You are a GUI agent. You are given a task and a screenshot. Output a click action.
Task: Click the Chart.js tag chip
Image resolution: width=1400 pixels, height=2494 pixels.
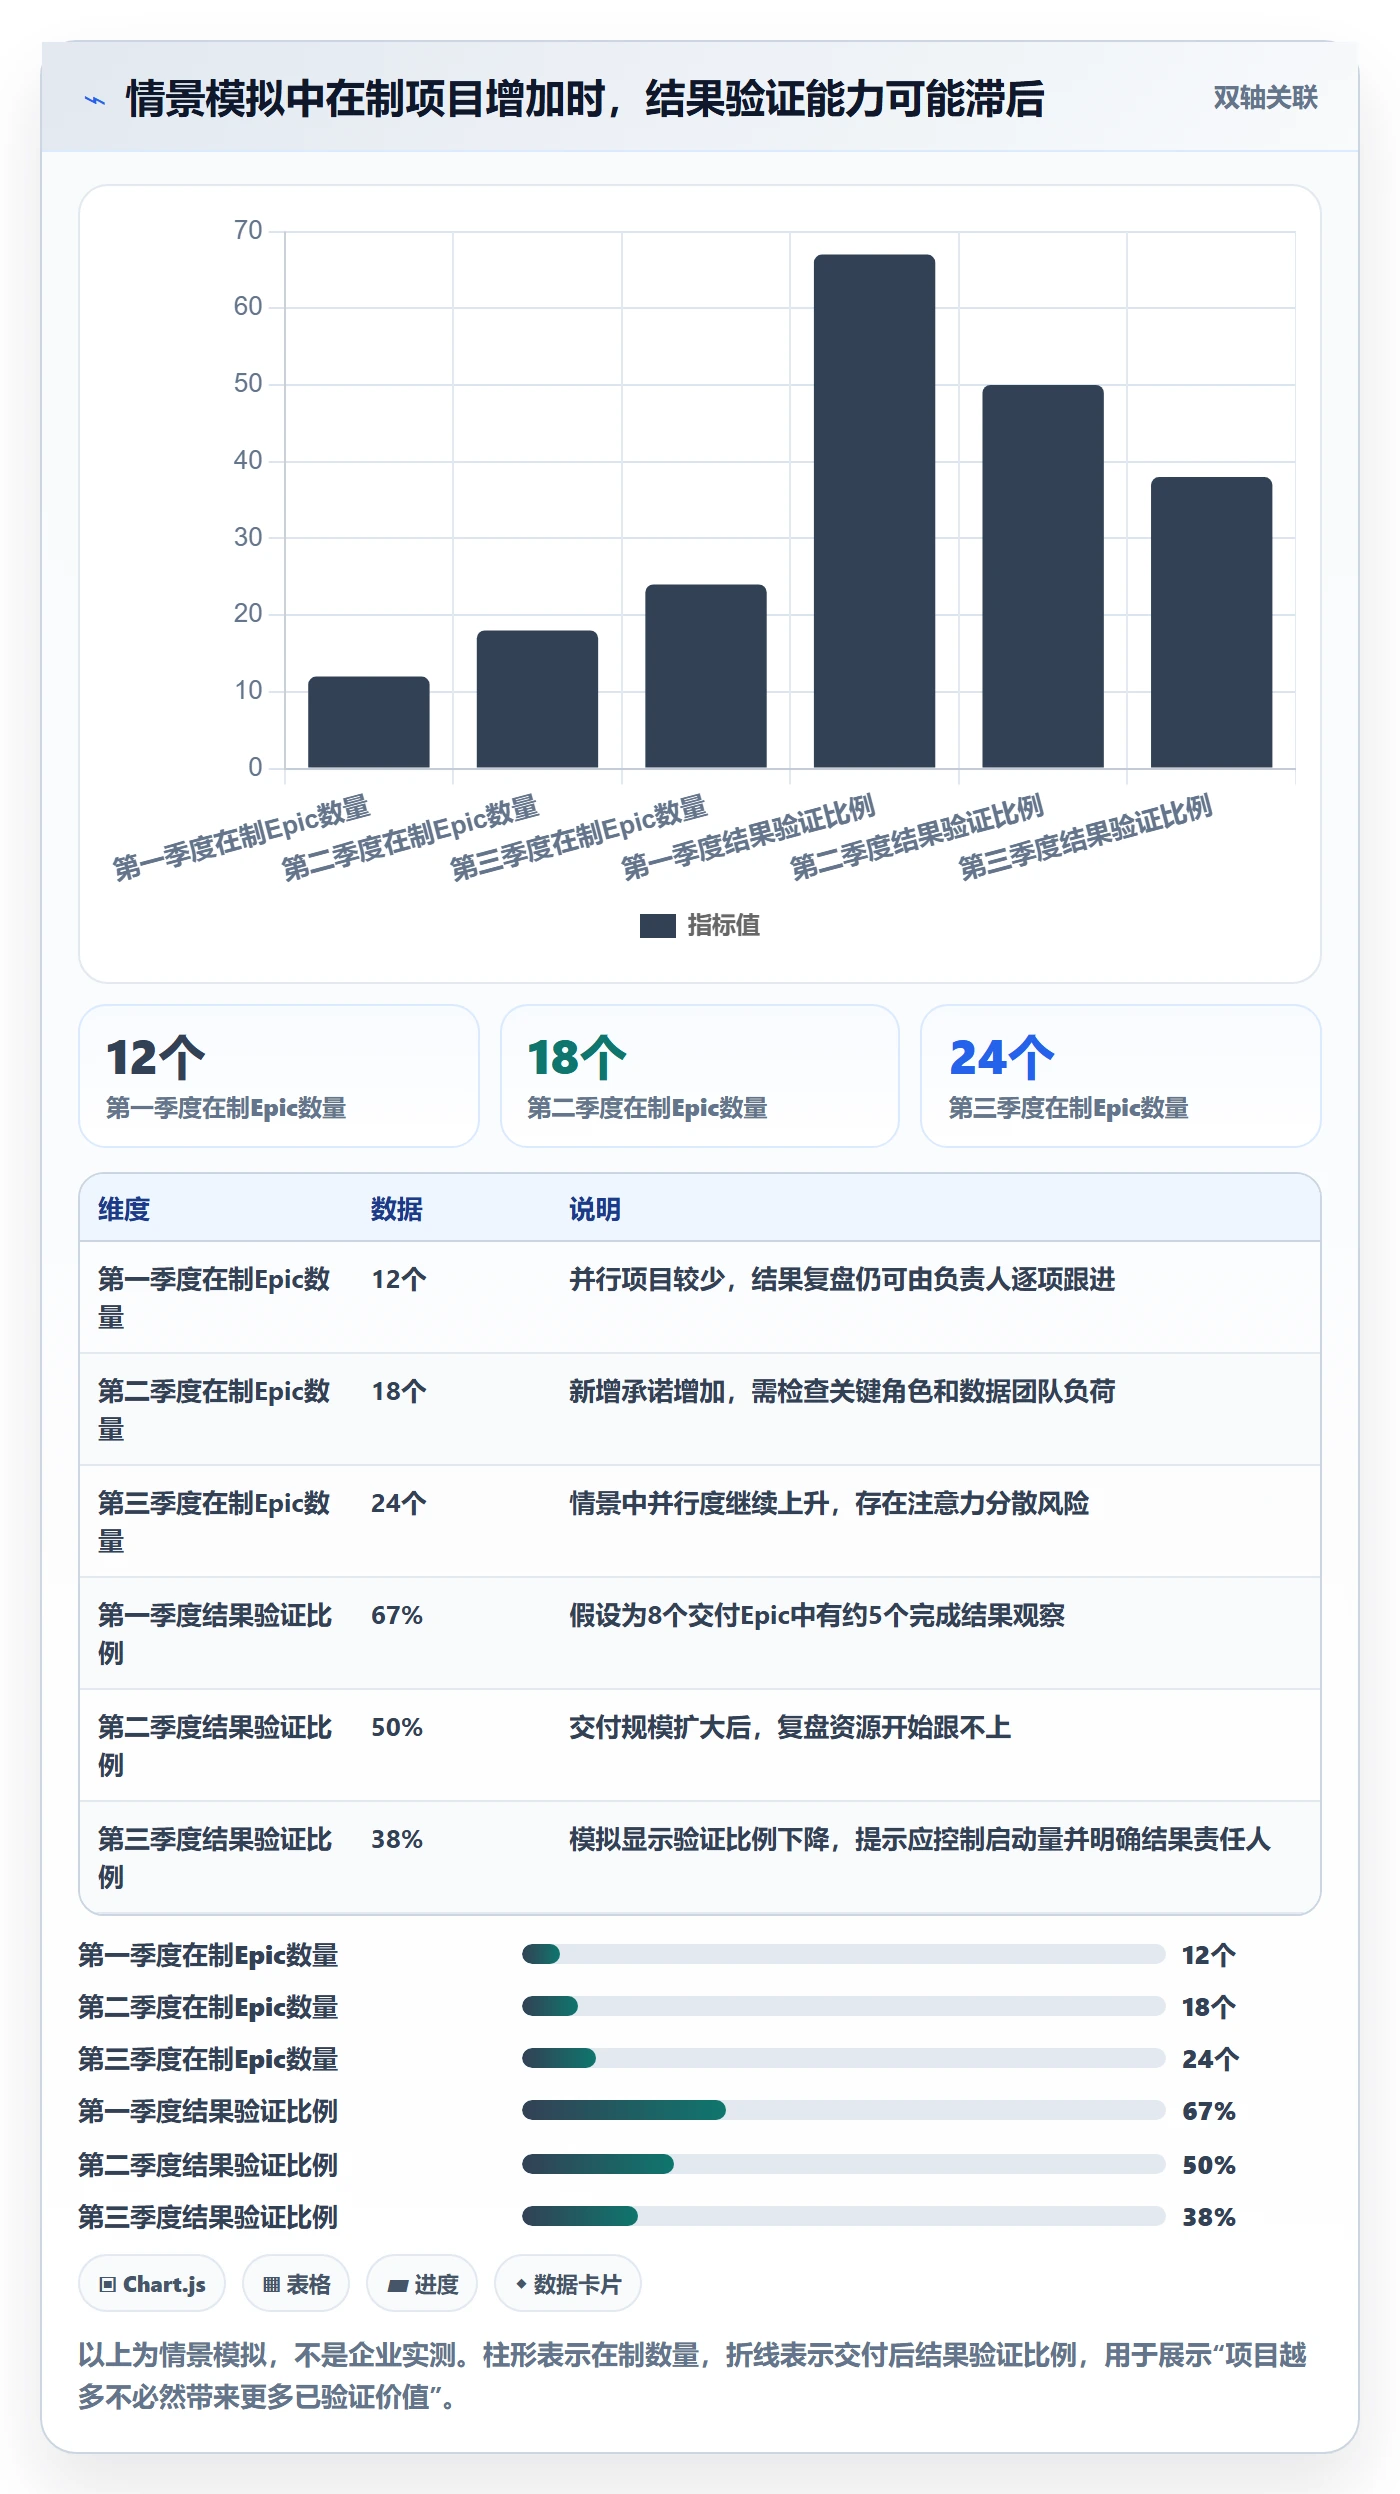coord(152,2284)
